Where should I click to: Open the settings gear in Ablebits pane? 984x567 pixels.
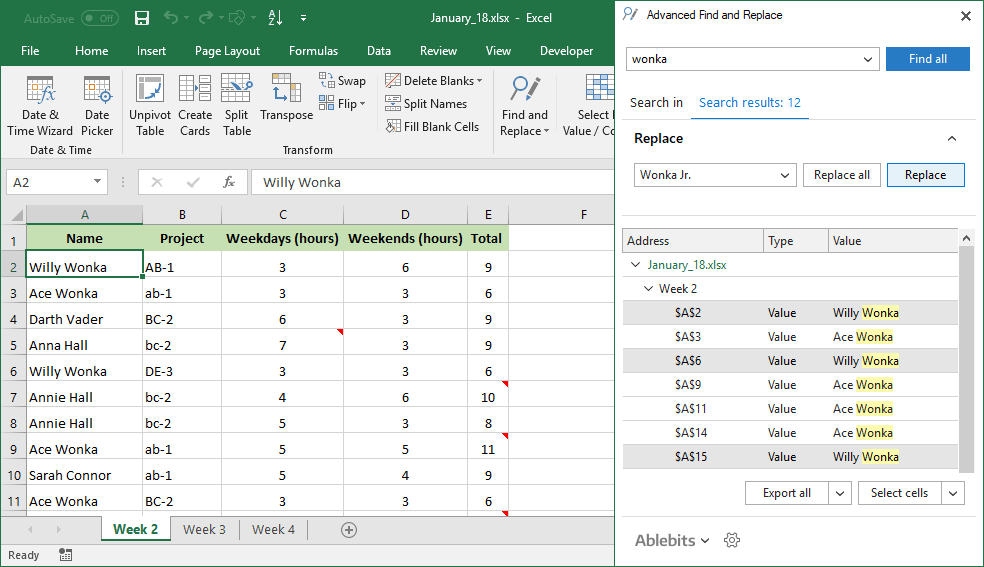tap(732, 540)
